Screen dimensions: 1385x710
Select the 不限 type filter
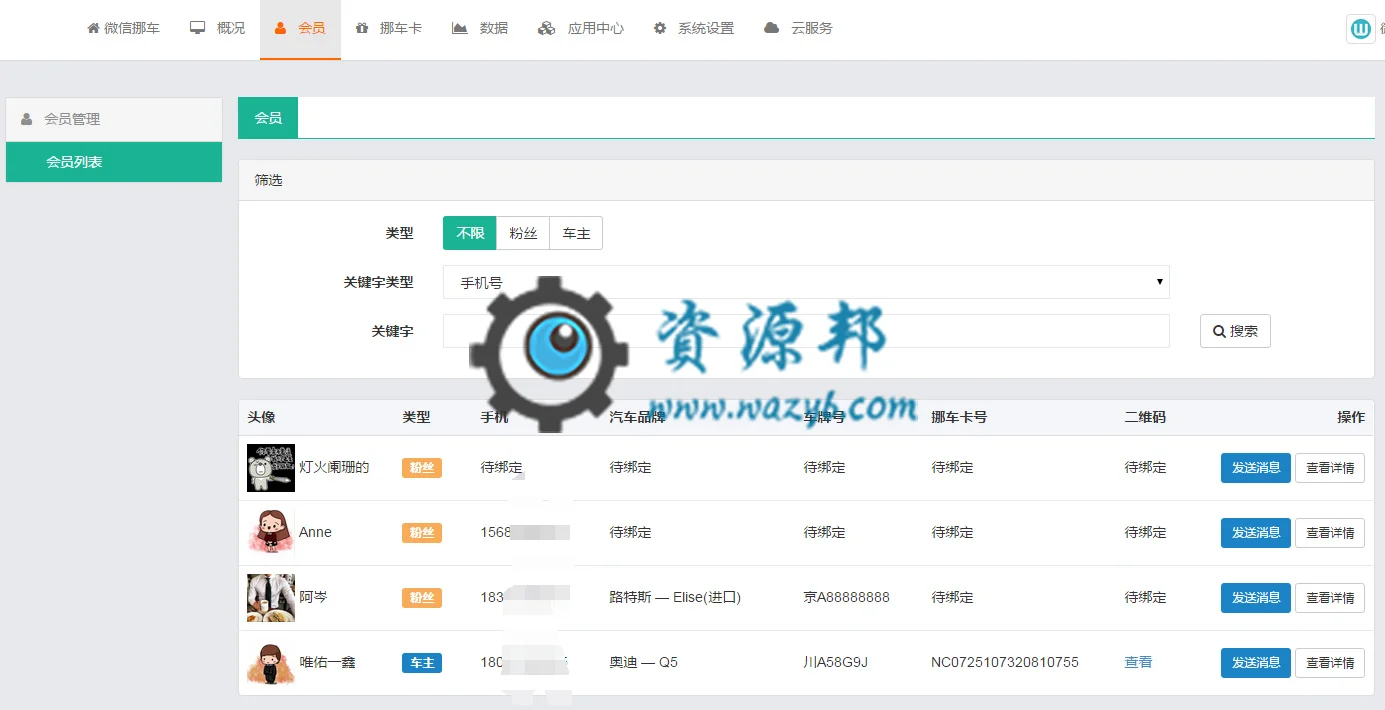tap(470, 233)
